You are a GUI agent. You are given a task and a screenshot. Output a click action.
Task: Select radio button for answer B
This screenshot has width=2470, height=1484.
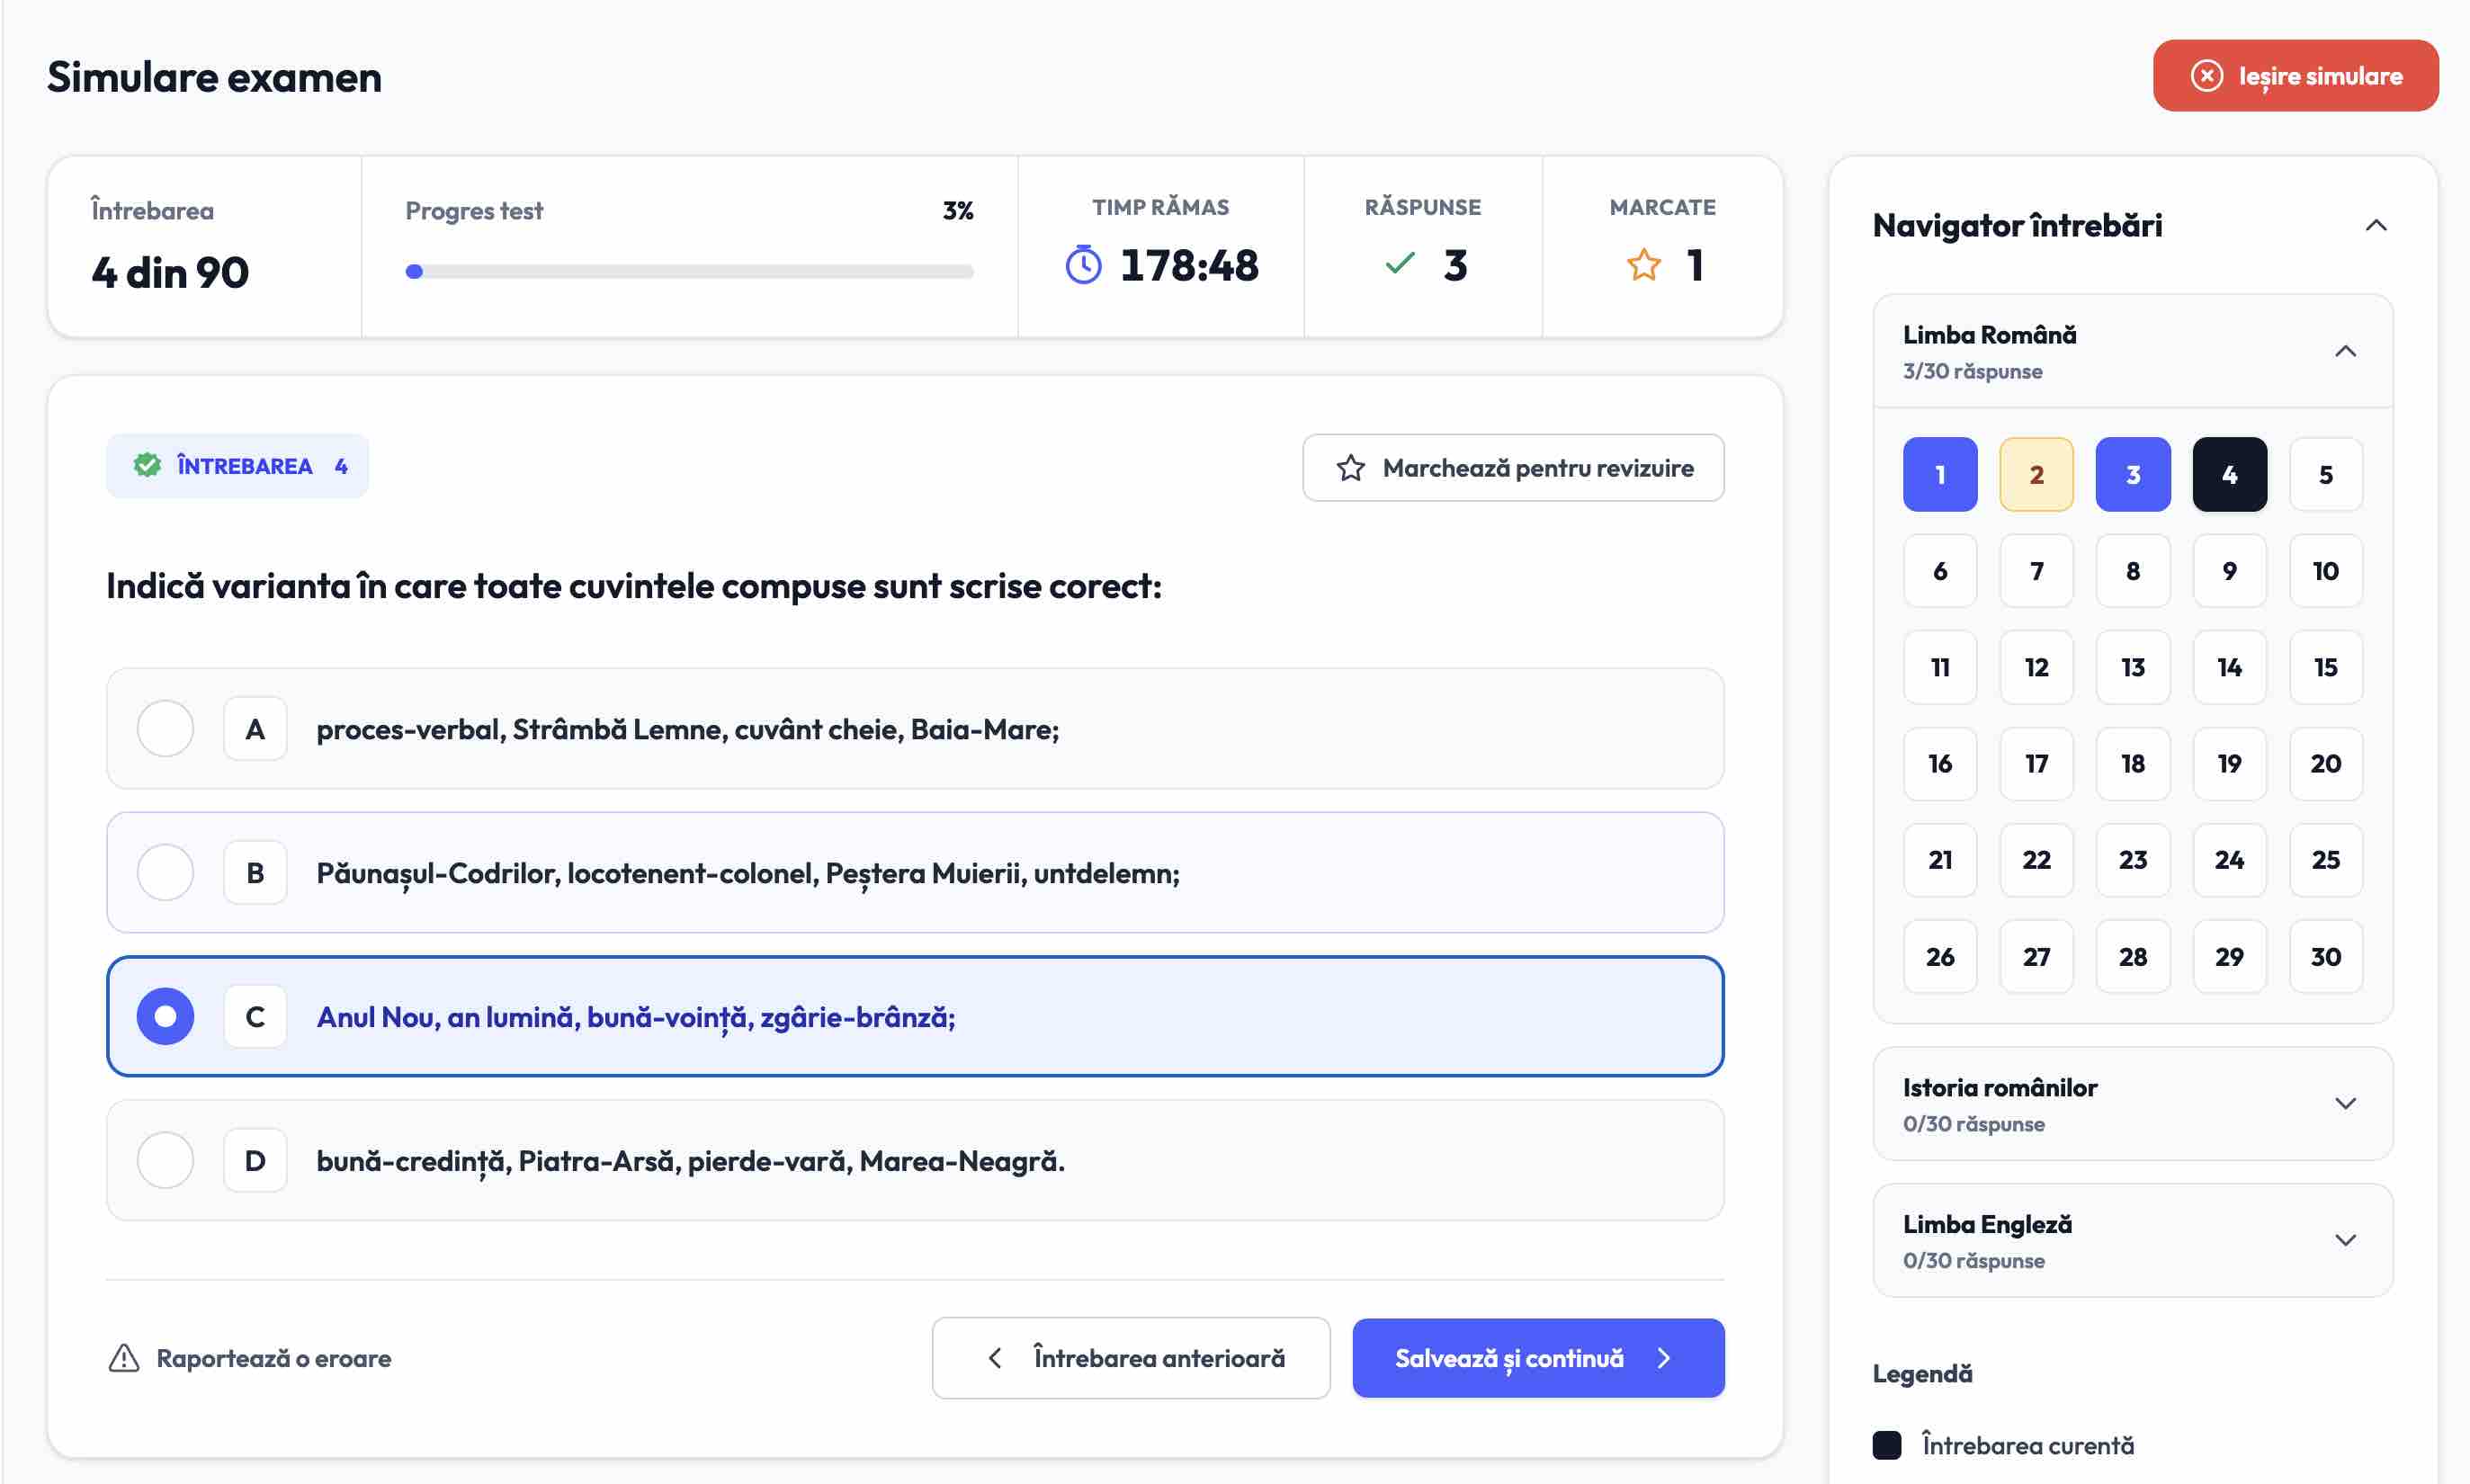tap(165, 873)
